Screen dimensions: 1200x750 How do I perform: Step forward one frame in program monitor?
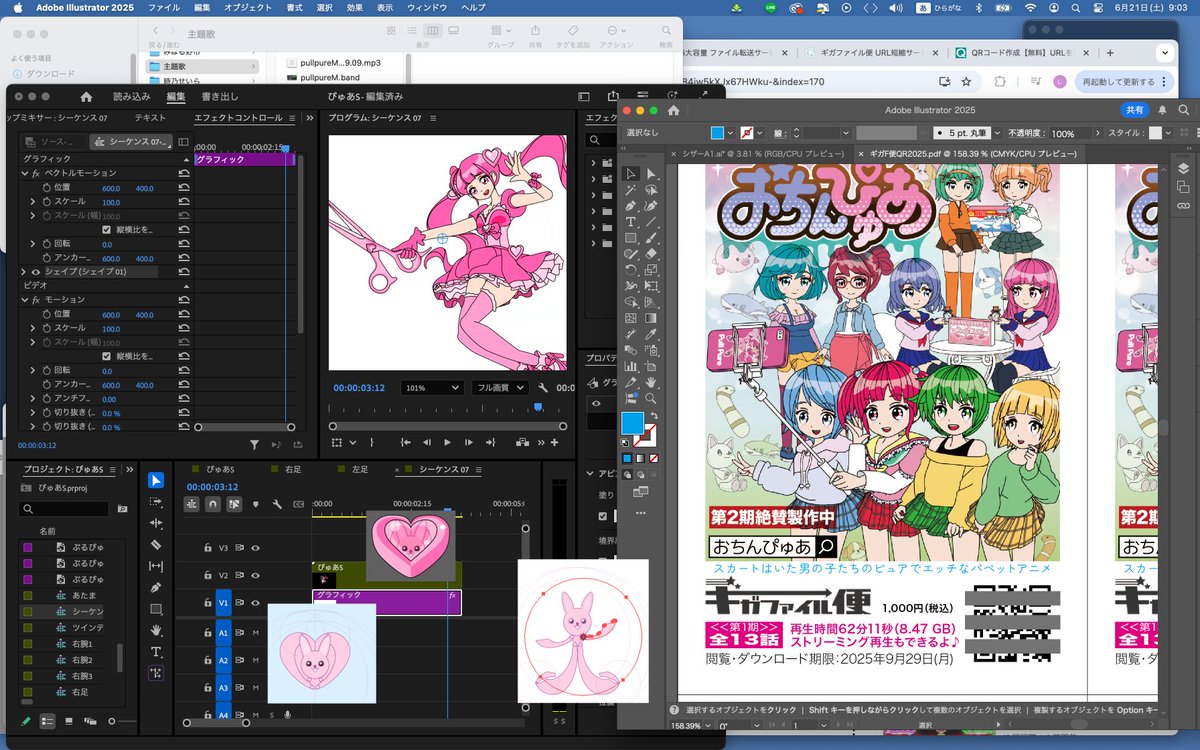click(x=468, y=442)
